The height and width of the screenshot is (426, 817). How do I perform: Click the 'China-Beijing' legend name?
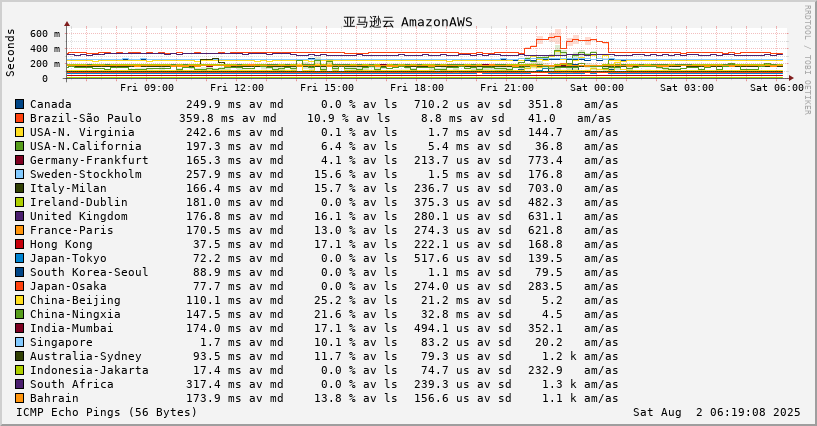coord(75,300)
